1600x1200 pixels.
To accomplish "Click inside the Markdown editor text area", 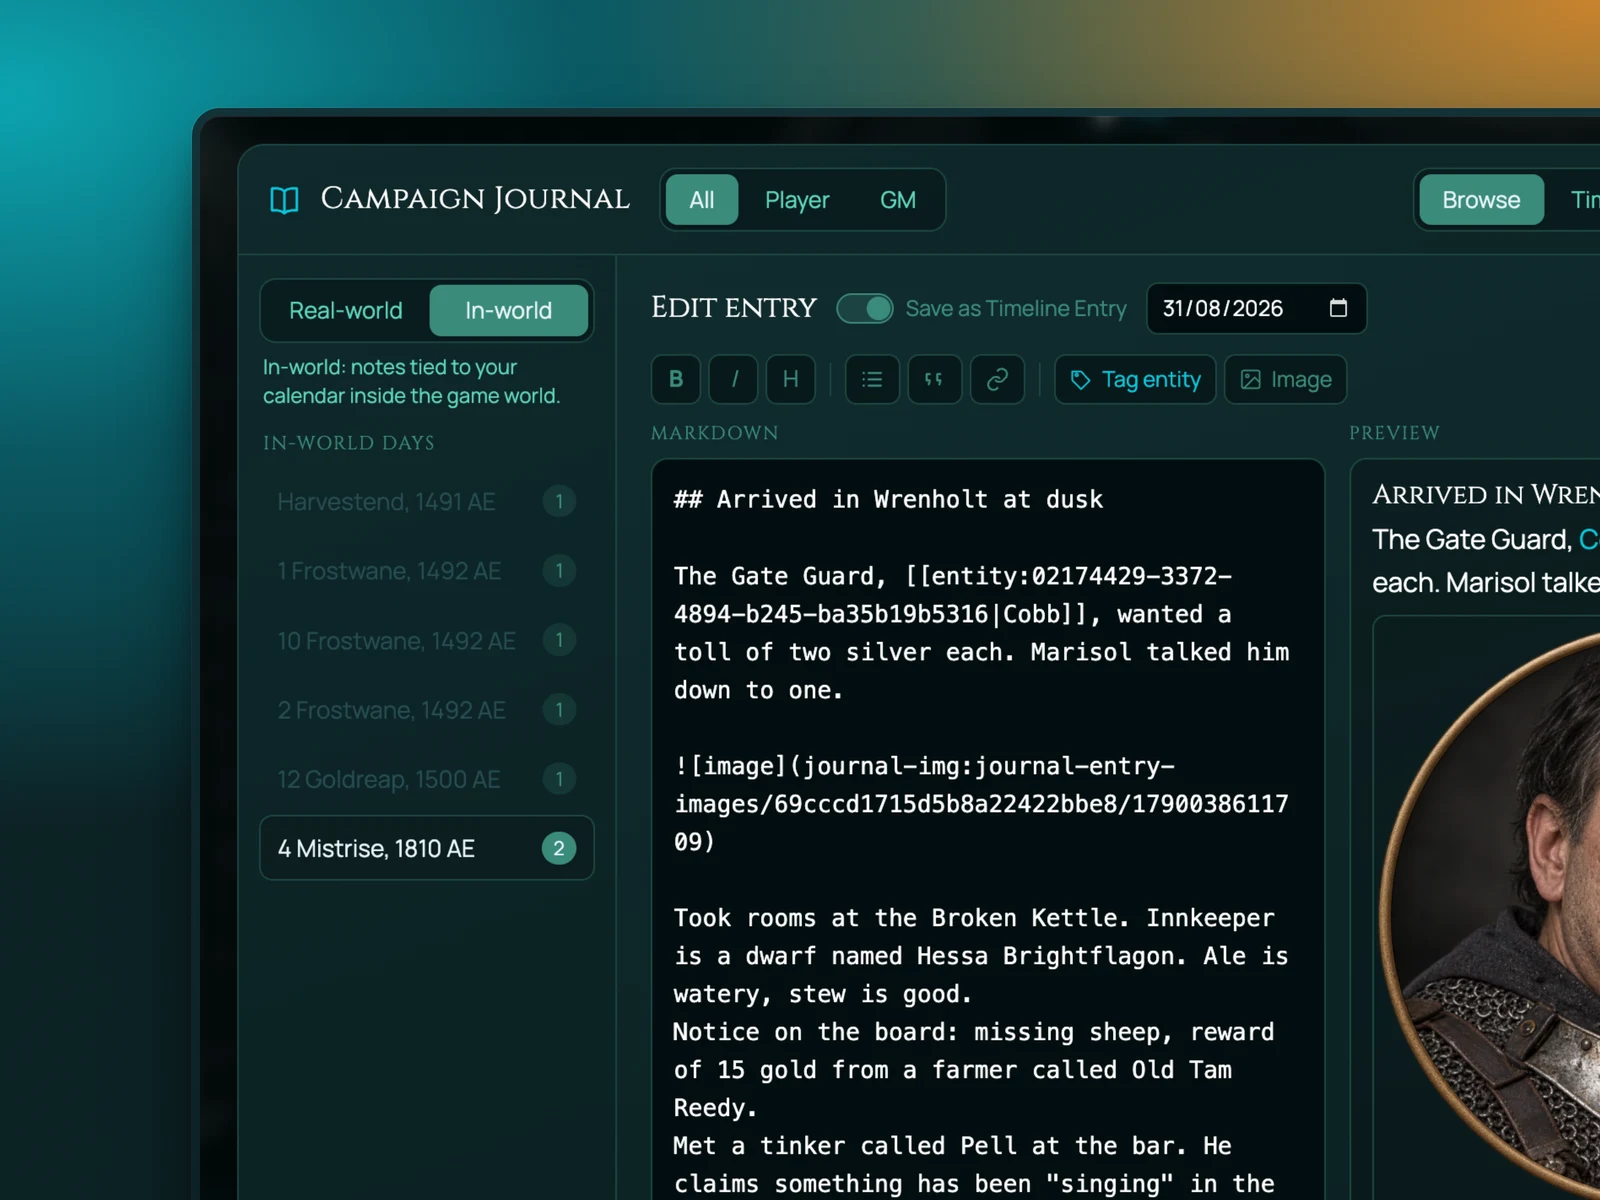I will [x=988, y=830].
